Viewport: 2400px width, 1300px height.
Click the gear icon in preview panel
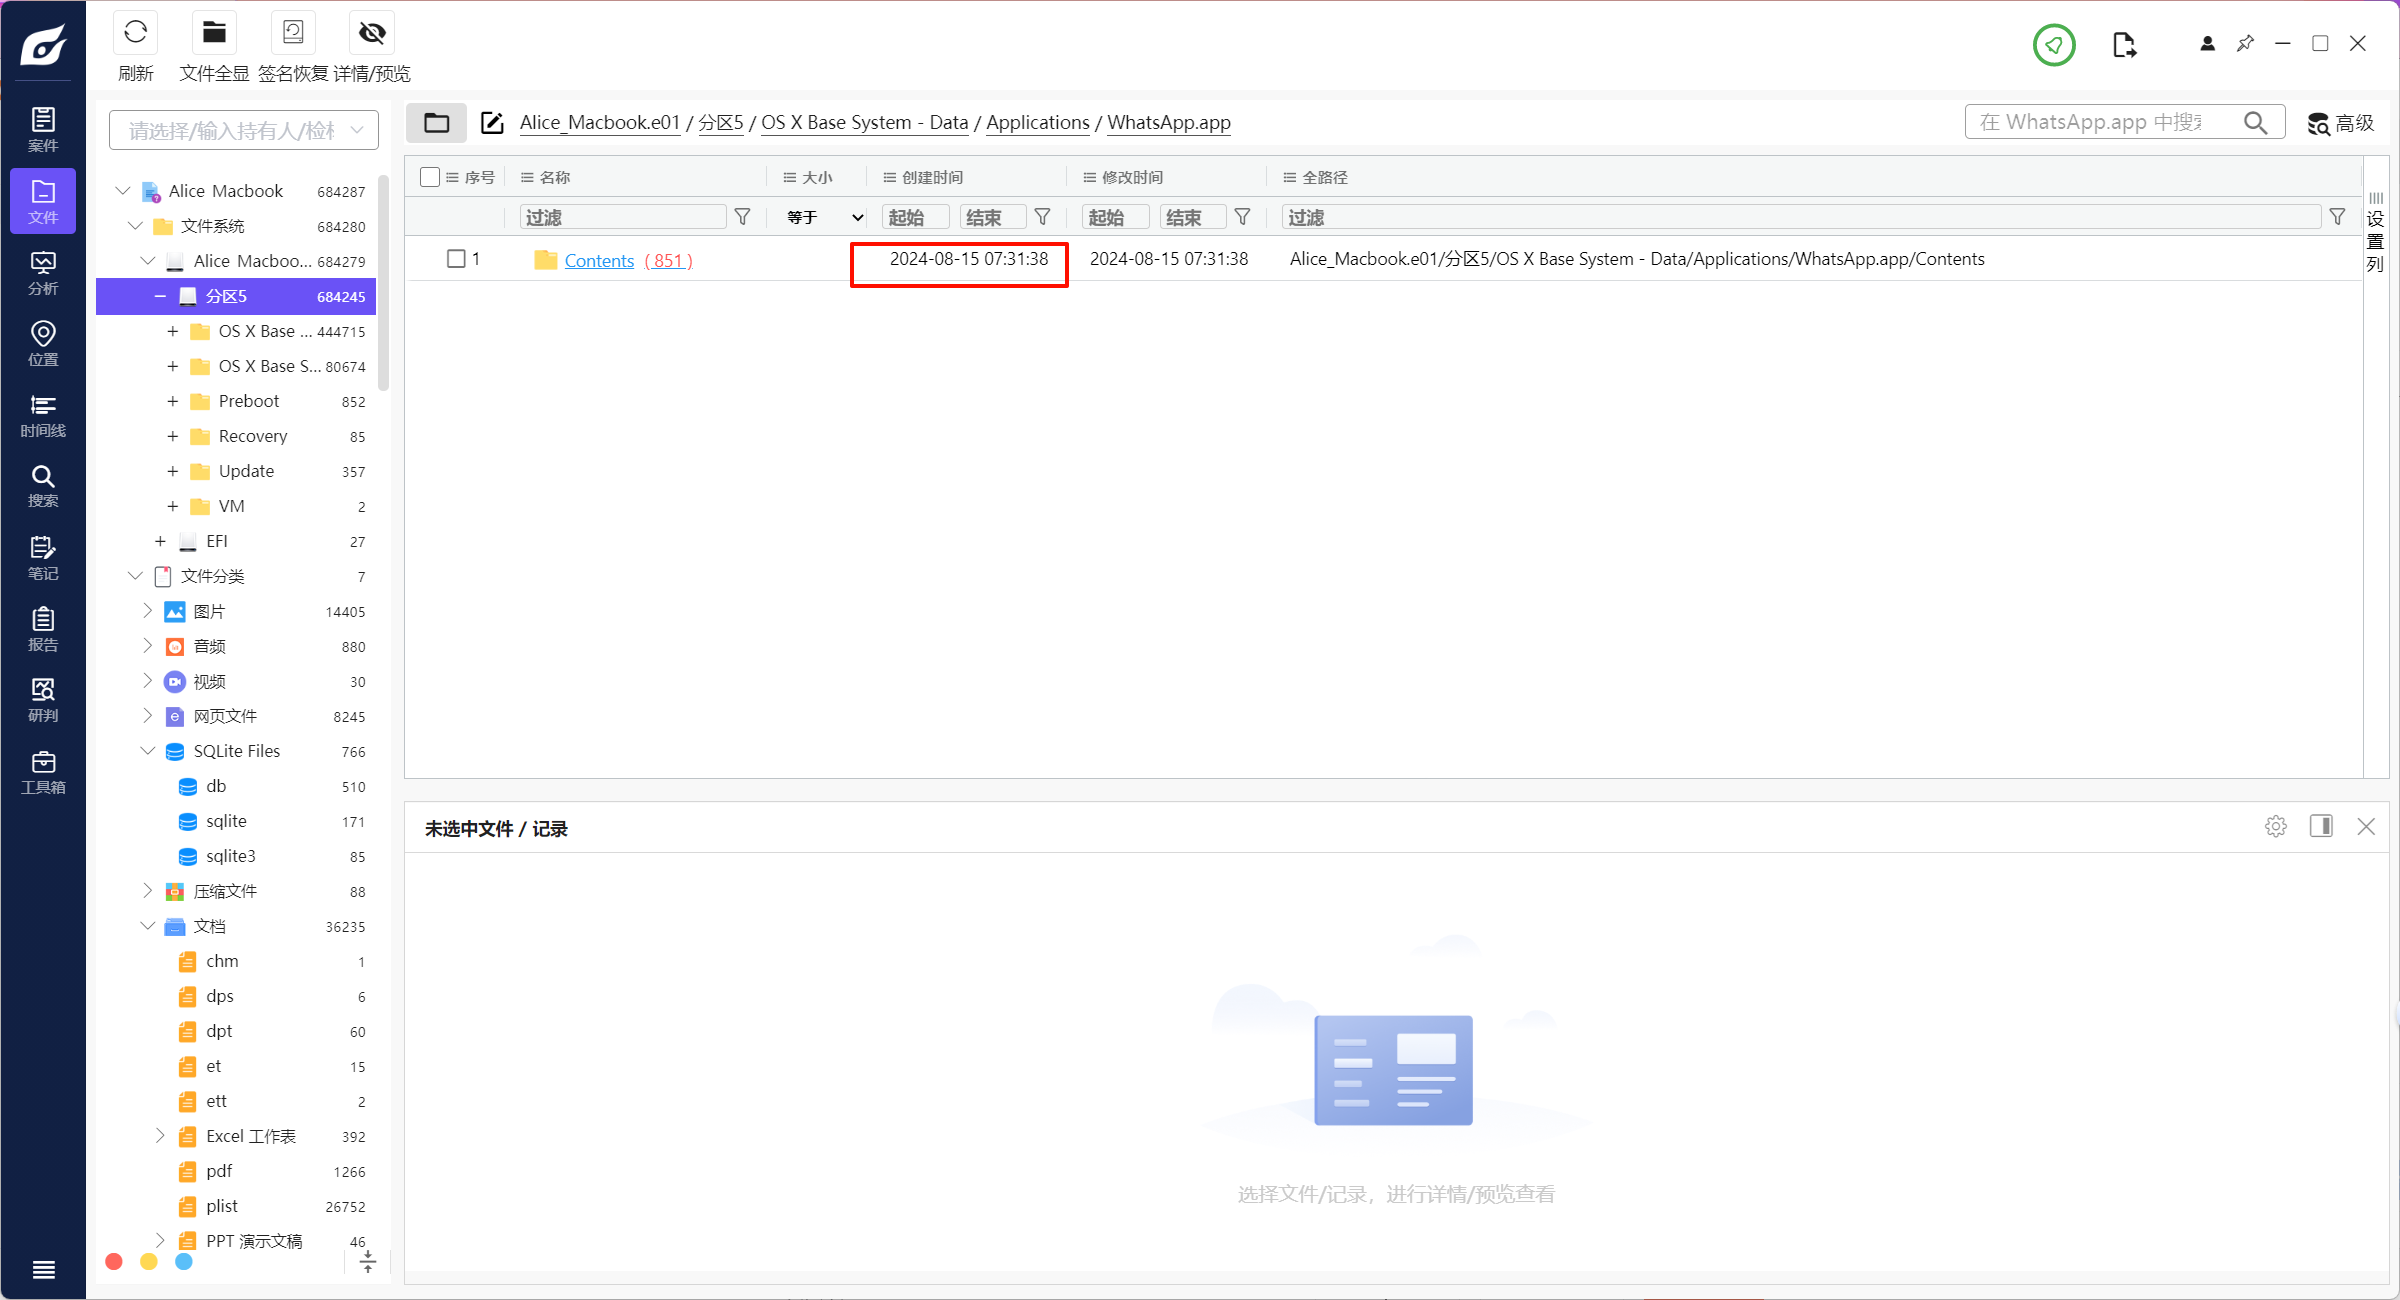(x=2275, y=826)
